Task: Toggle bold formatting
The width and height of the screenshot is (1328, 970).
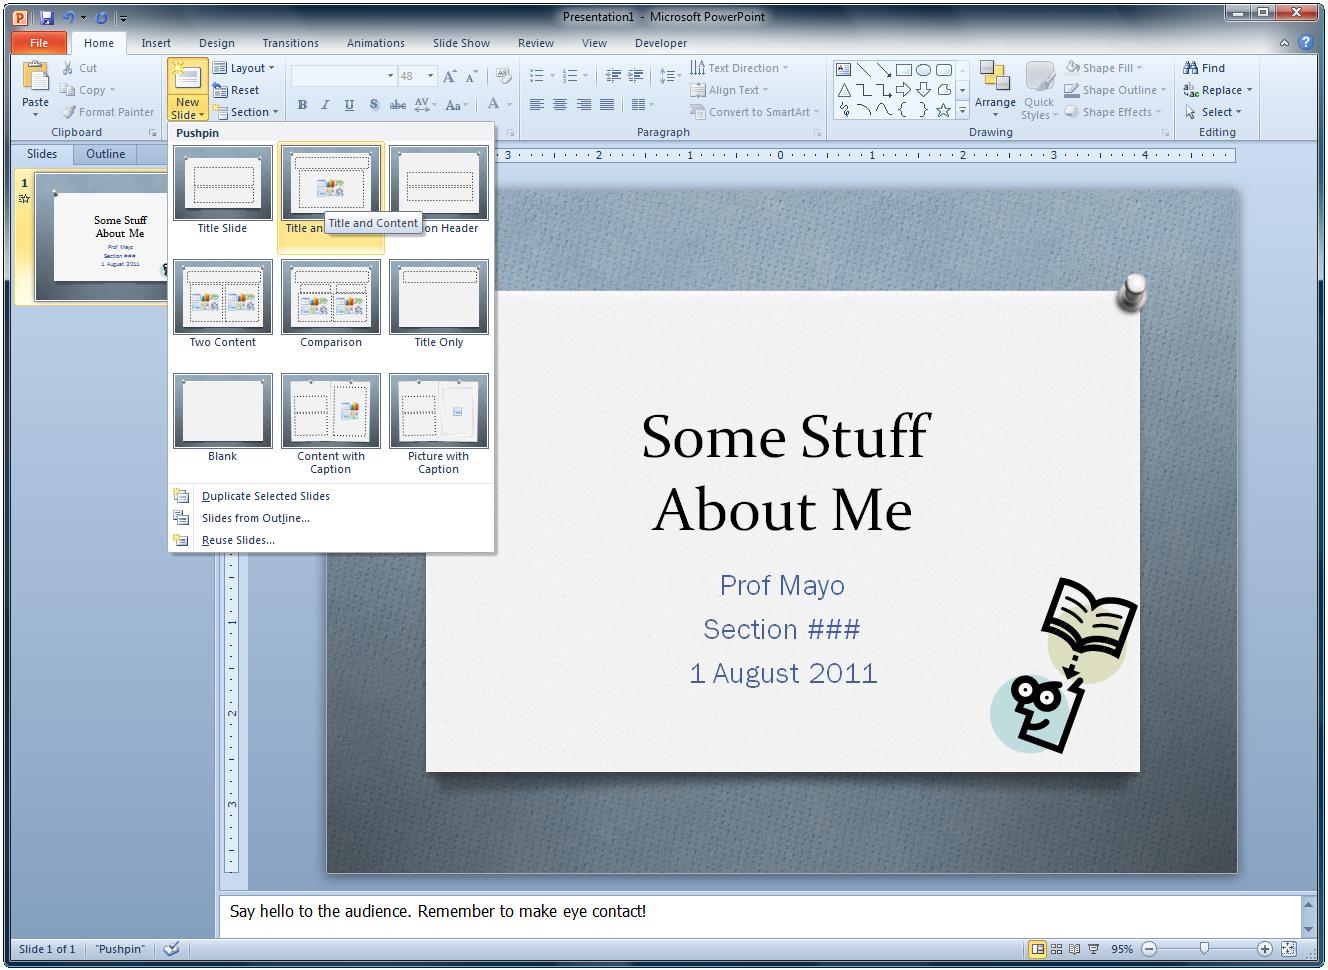Action: click(301, 104)
